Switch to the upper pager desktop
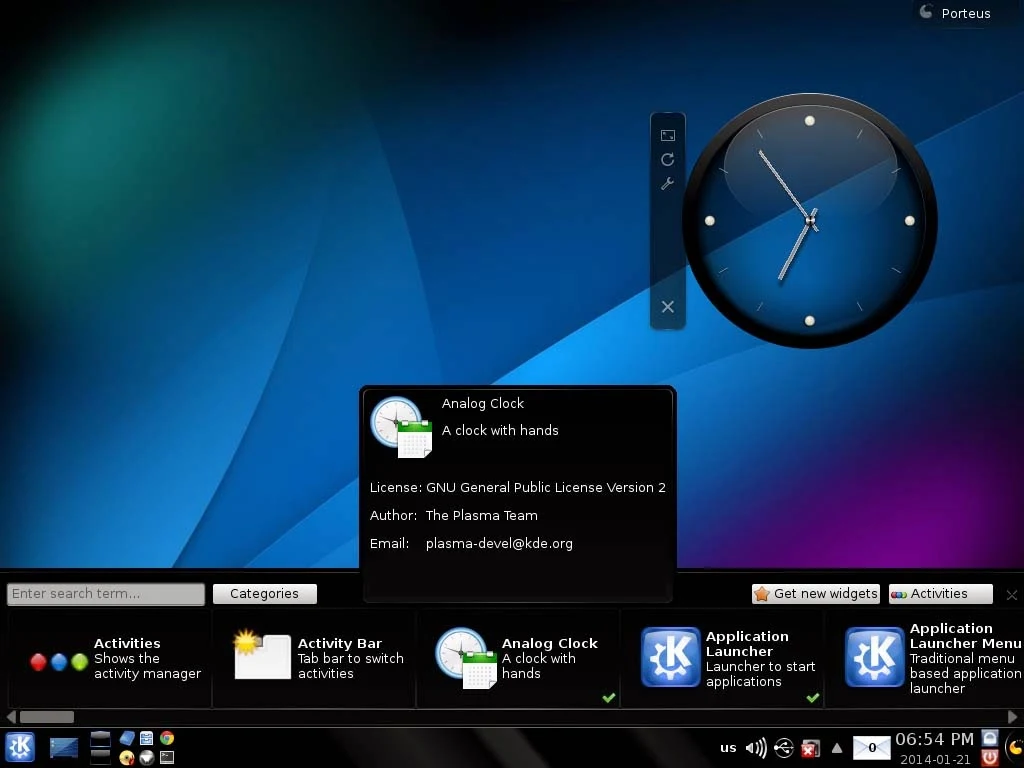The image size is (1024, 768). click(100, 739)
